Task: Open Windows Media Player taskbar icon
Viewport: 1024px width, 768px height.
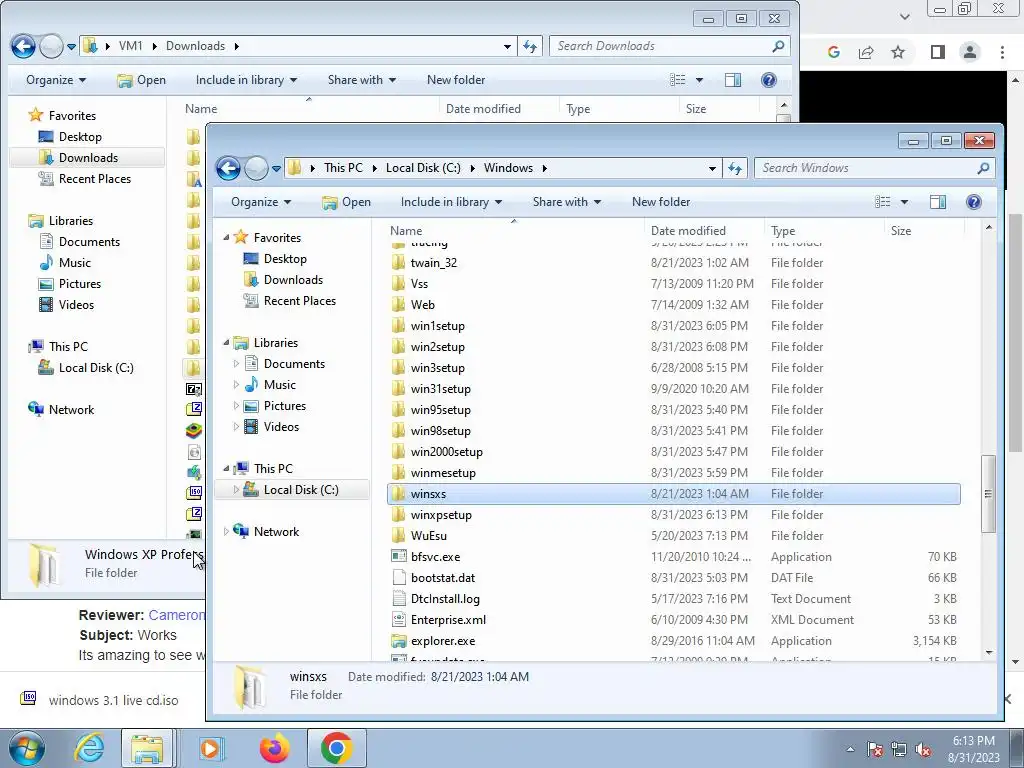Action: point(211,748)
